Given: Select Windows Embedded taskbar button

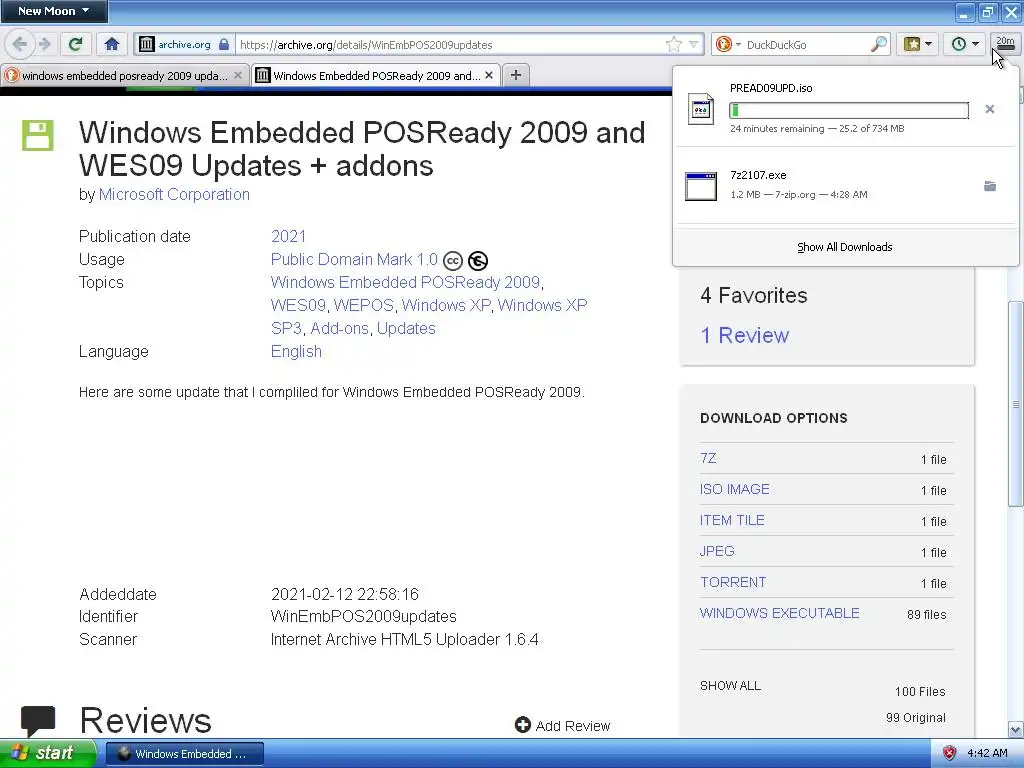Looking at the screenshot, I should (x=184, y=754).
